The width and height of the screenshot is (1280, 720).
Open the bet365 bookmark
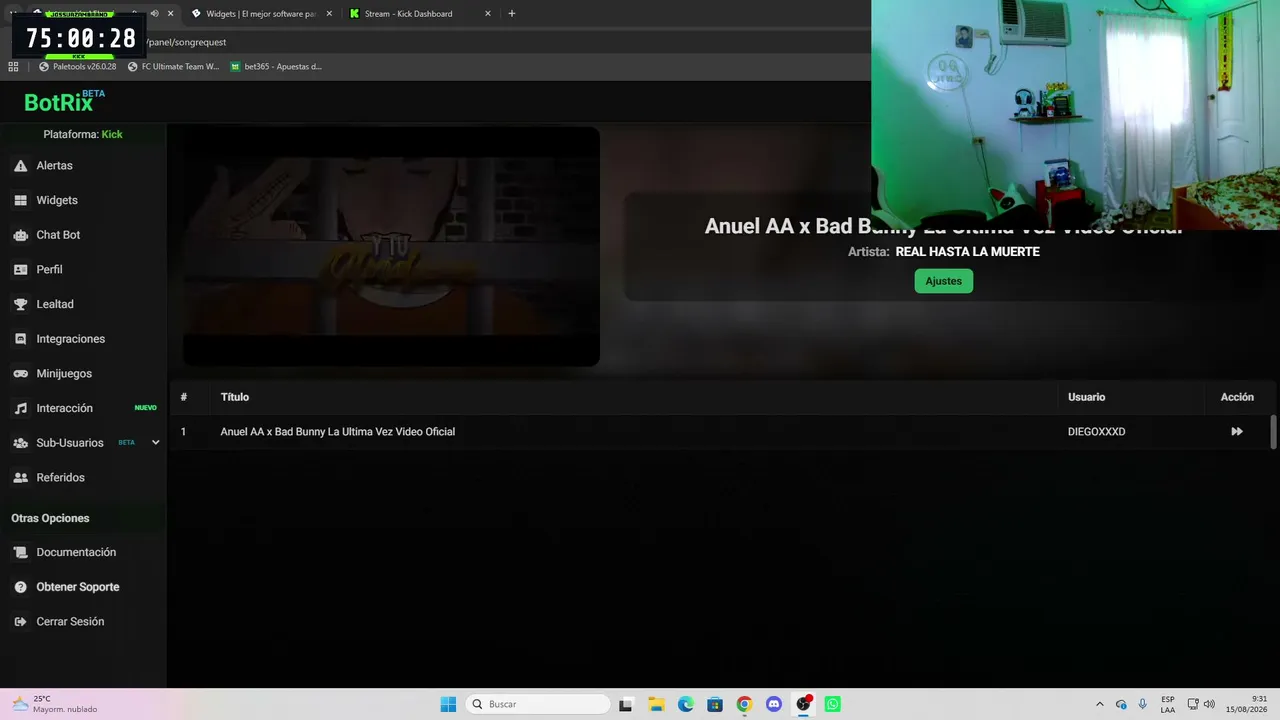pyautogui.click(x=276, y=67)
